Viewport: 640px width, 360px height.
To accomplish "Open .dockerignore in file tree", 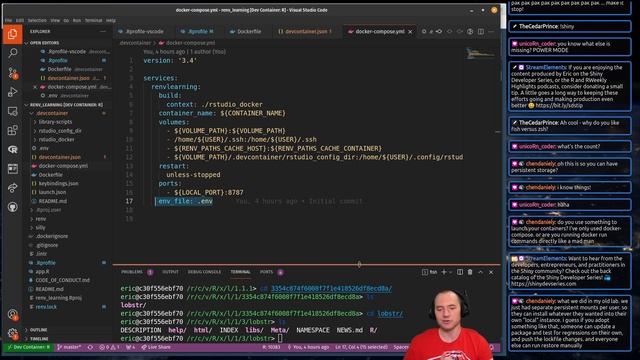I will point(51,236).
